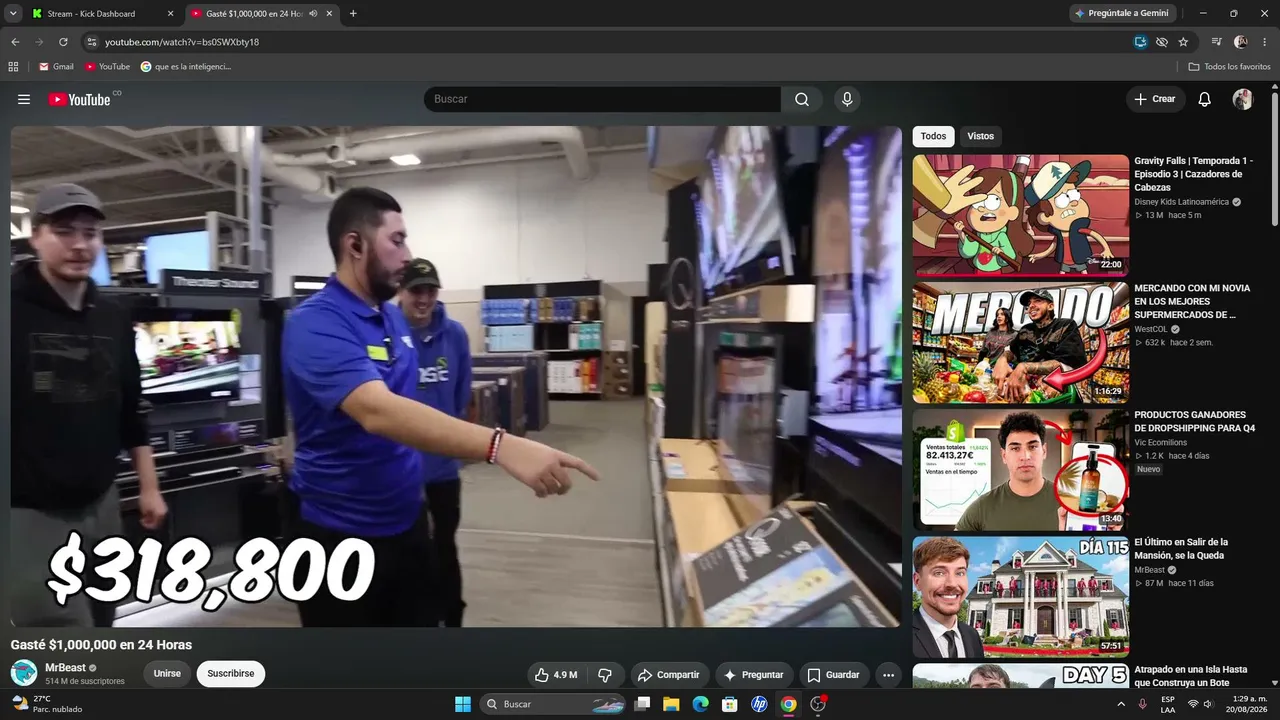
Task: Open the Gmail bookmark
Action: [x=56, y=67]
